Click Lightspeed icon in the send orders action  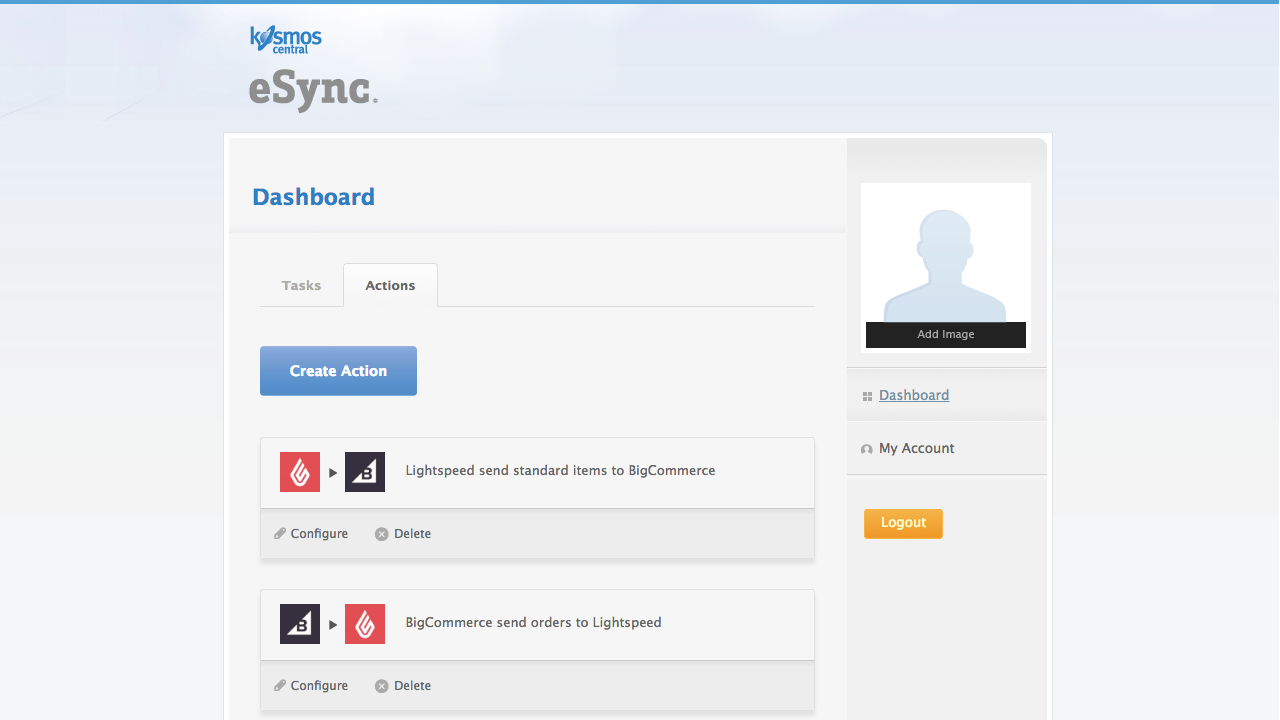[365, 624]
